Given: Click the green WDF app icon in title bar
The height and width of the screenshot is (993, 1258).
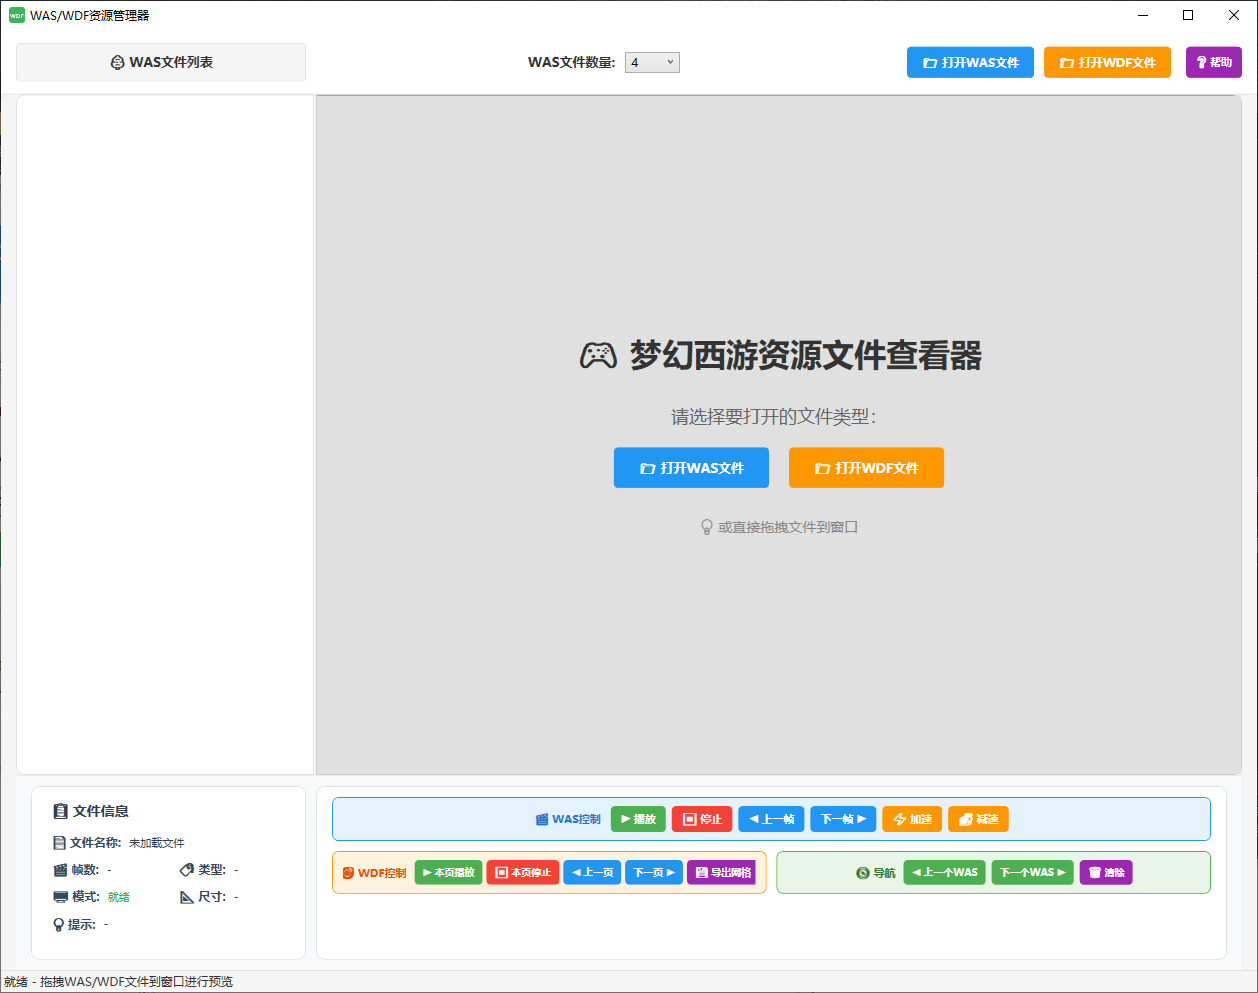Looking at the screenshot, I should (x=16, y=15).
